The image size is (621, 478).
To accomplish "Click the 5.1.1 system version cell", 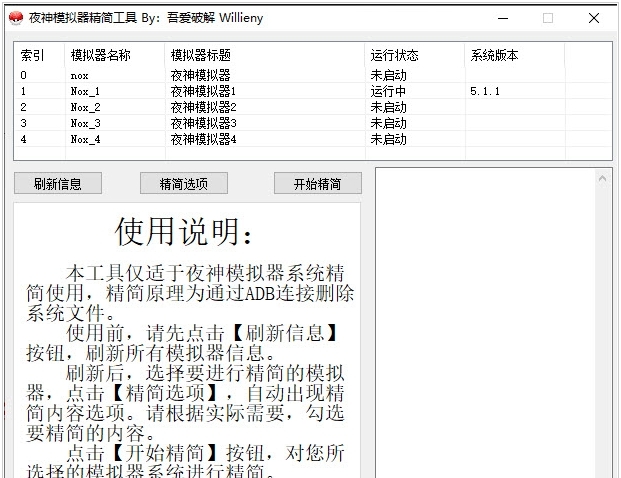I will tap(485, 91).
